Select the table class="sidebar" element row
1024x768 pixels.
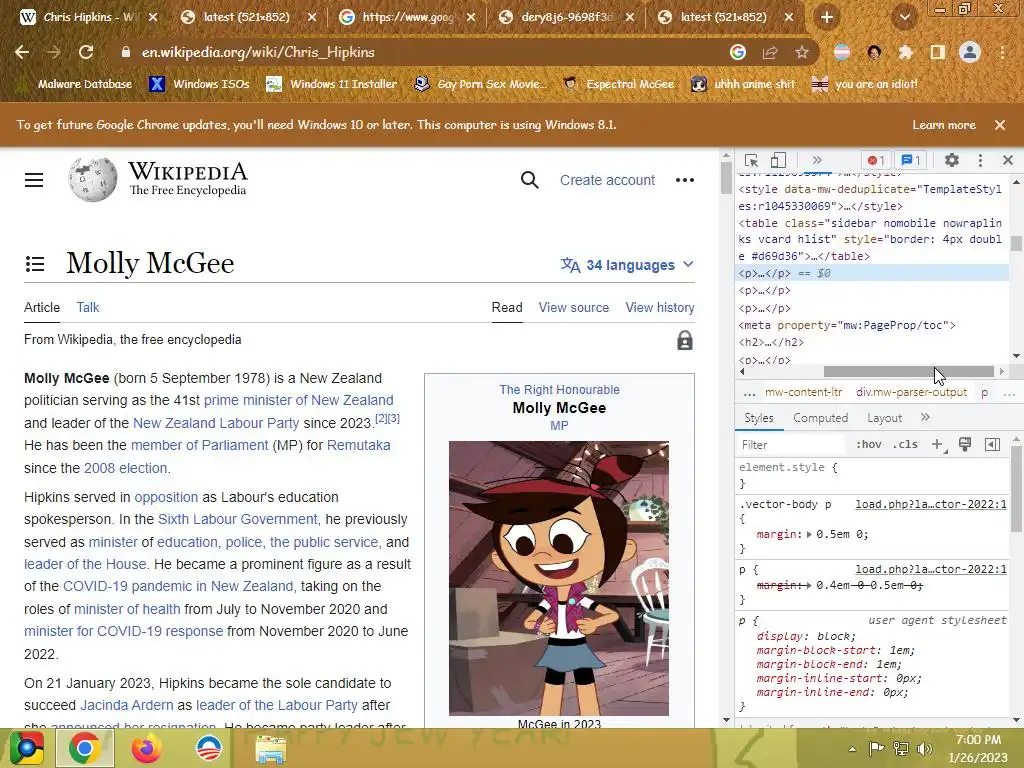870,240
